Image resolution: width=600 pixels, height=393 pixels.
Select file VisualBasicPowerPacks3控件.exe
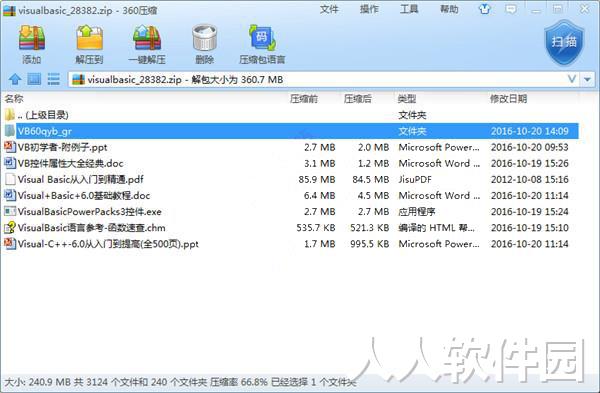click(x=90, y=212)
